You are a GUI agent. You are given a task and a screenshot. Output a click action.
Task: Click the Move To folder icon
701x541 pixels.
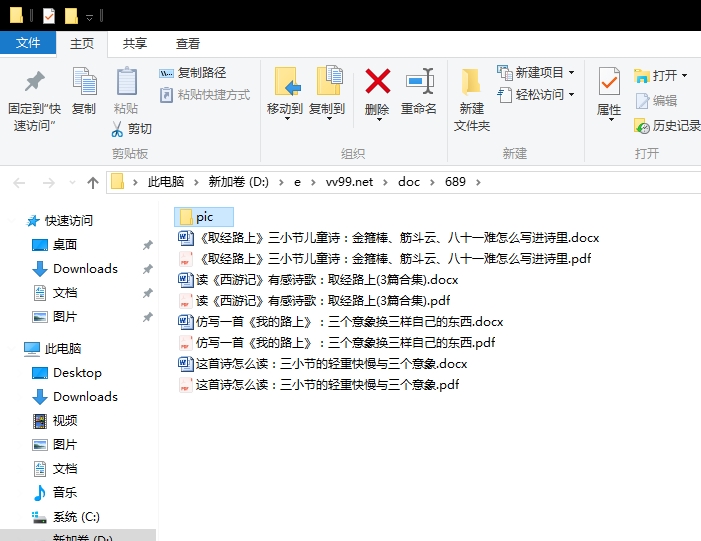pos(286,81)
